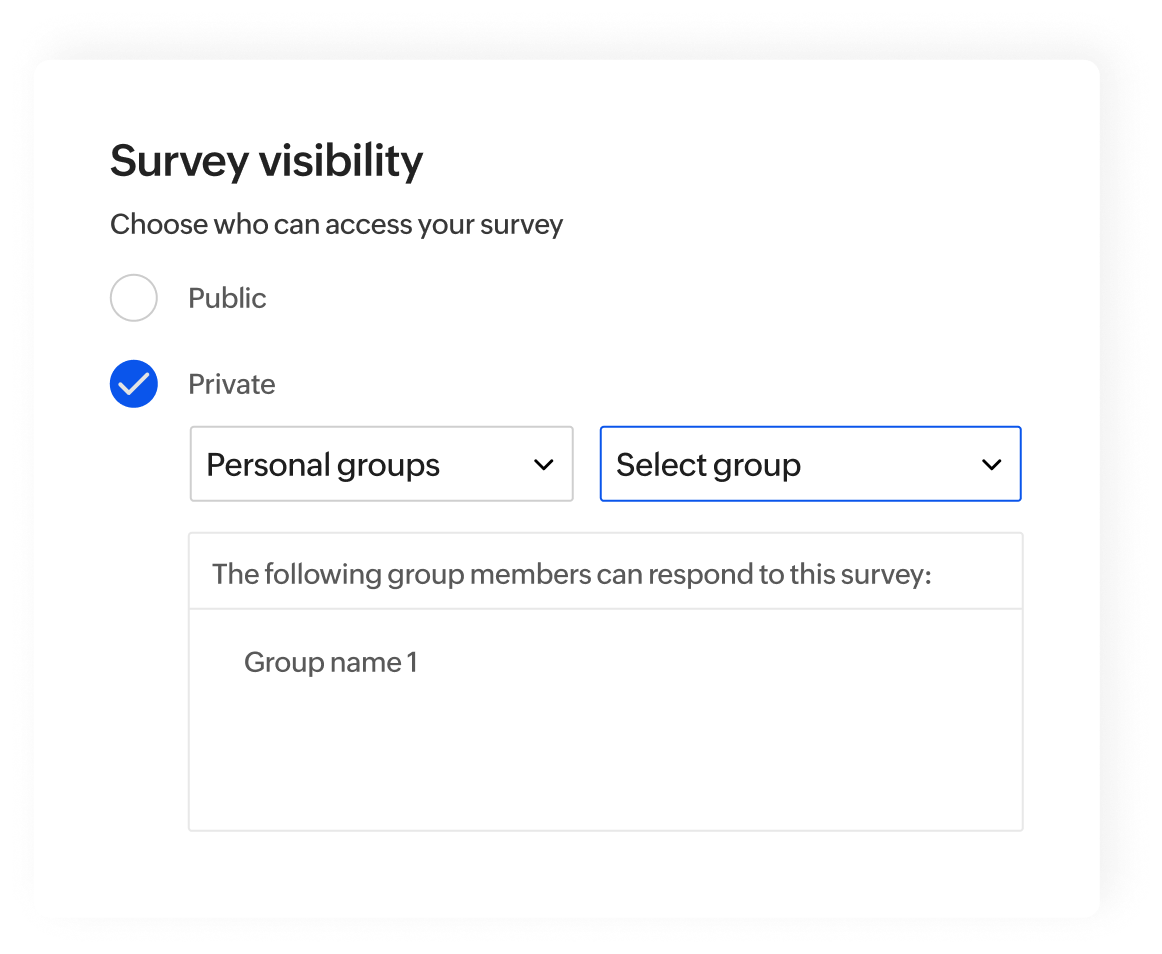Viewport: 1162px width, 954px height.
Task: Open the Select group dropdown
Action: pyautogui.click(x=810, y=464)
